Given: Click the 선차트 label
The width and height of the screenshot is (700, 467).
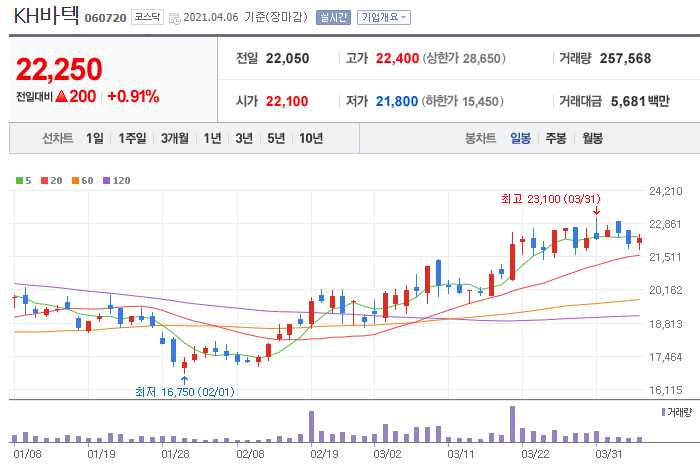Looking at the screenshot, I should click(58, 138).
